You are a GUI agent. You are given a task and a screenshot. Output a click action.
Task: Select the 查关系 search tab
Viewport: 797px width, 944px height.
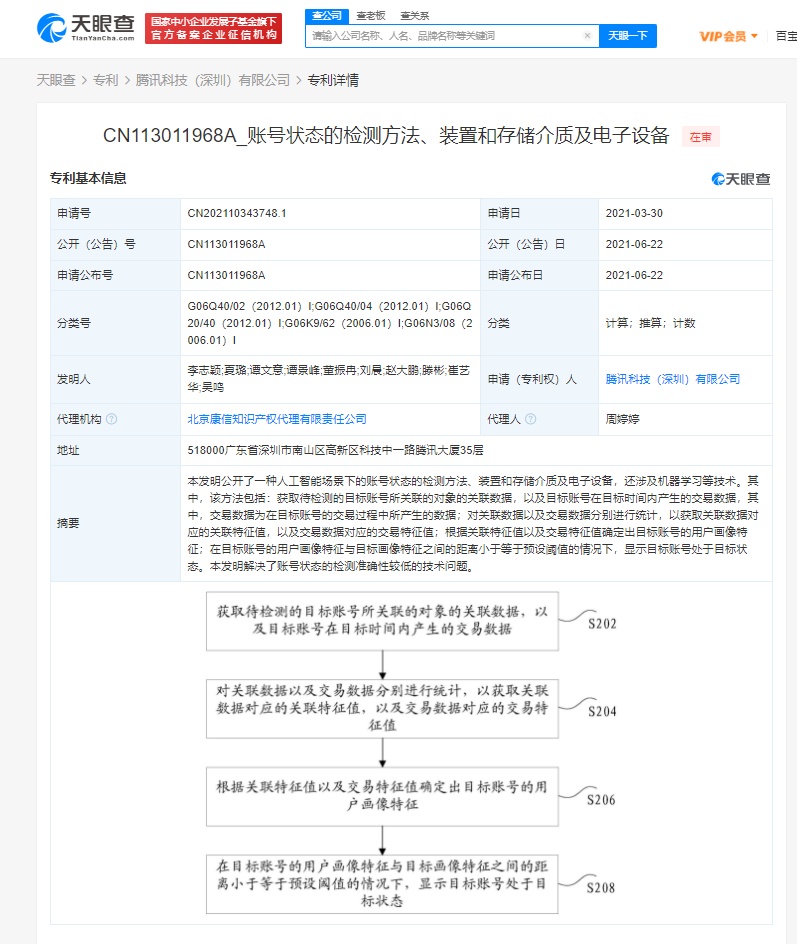(415, 16)
